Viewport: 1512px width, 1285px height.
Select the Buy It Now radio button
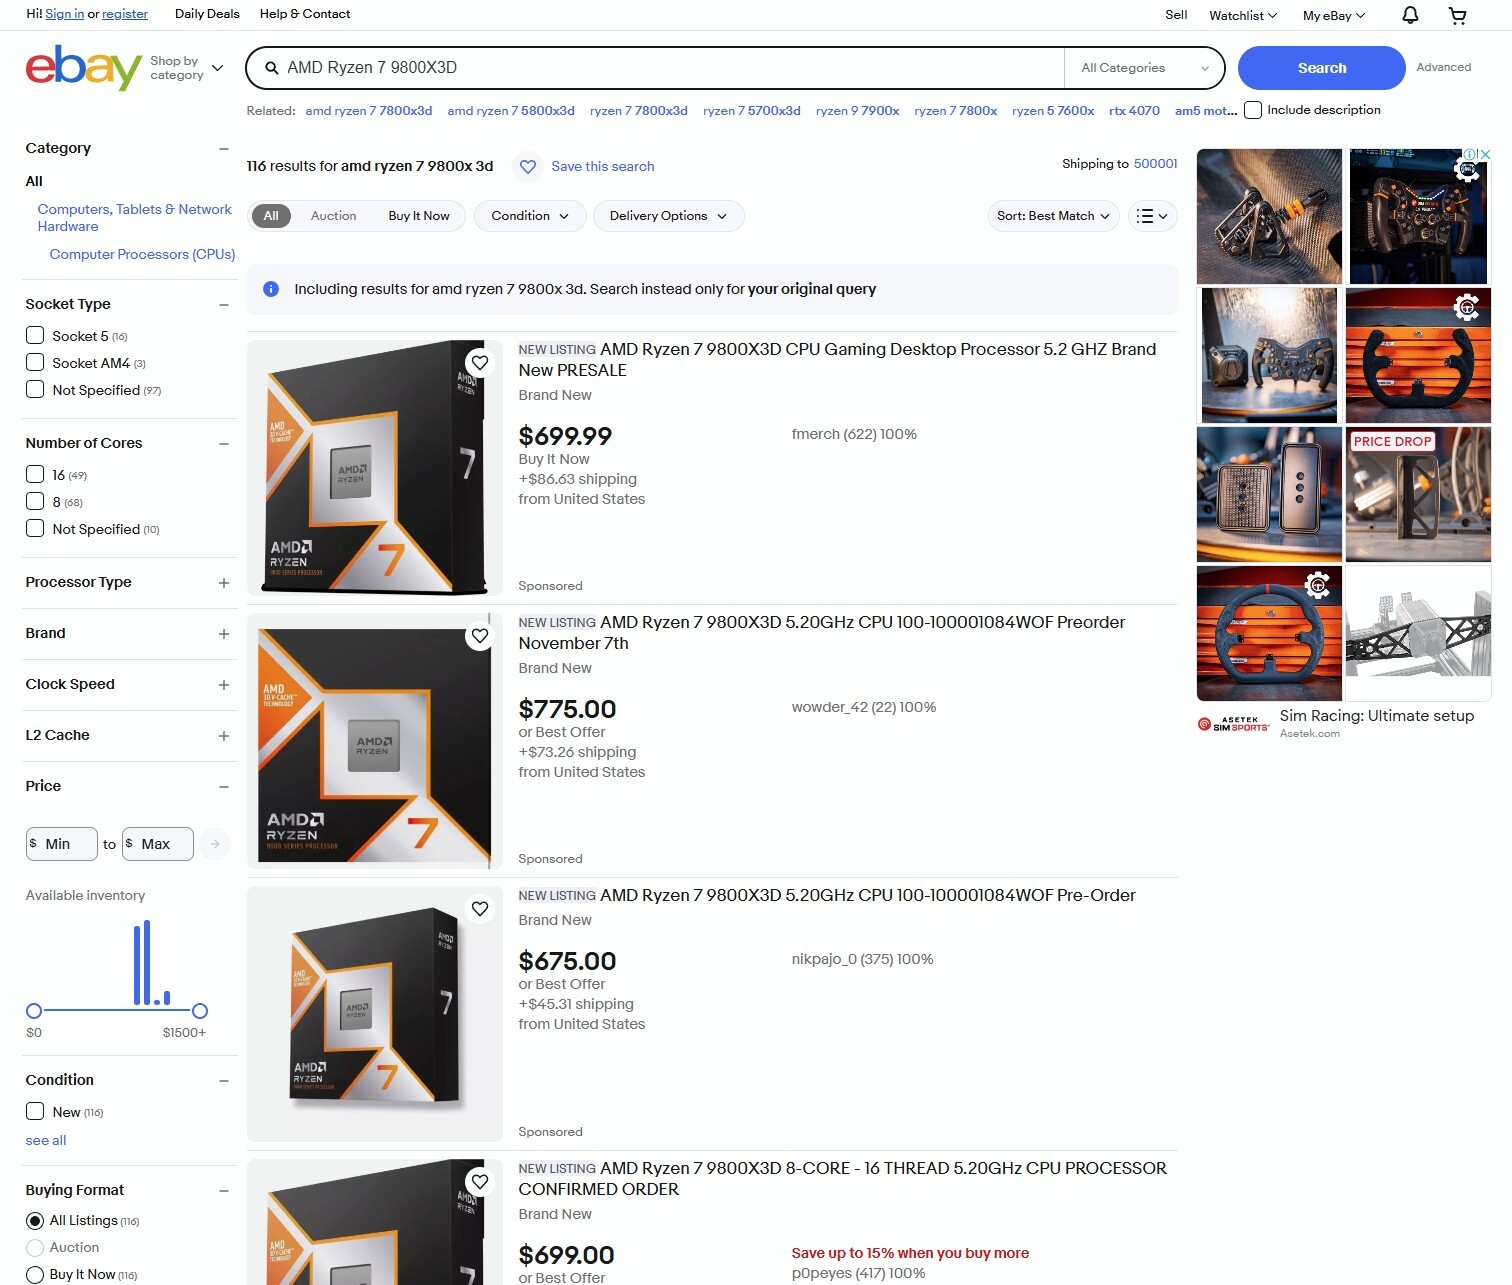click(x=35, y=1275)
